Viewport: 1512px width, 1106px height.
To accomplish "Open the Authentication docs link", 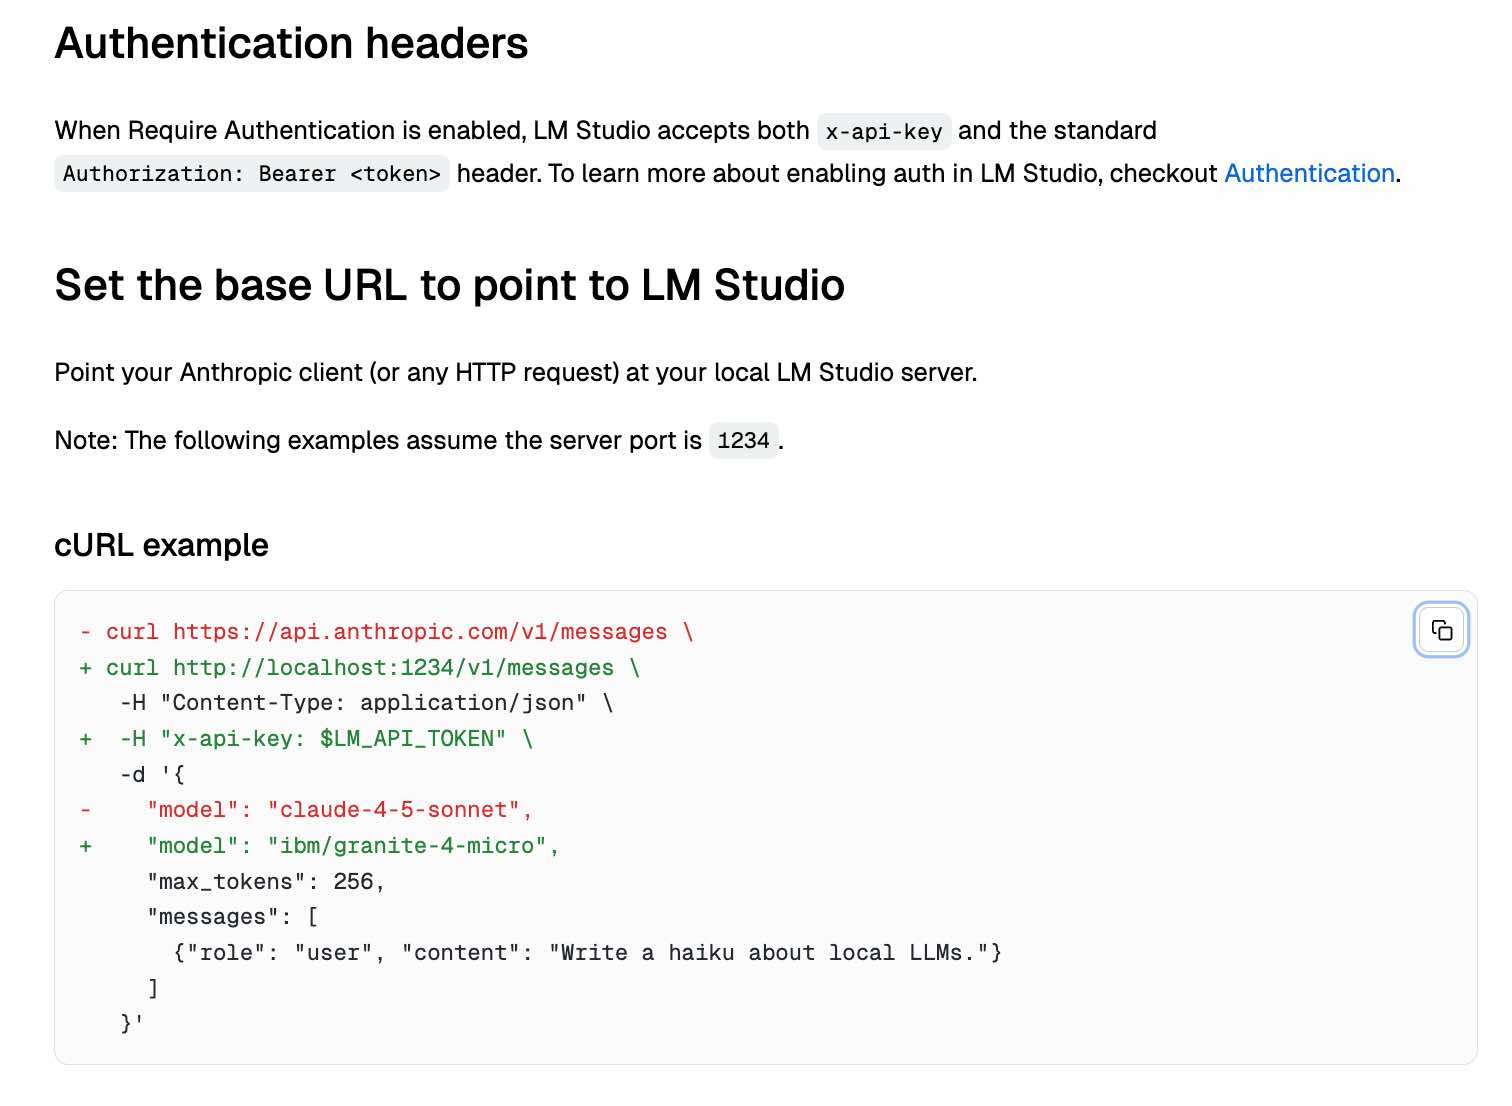I will [1309, 173].
